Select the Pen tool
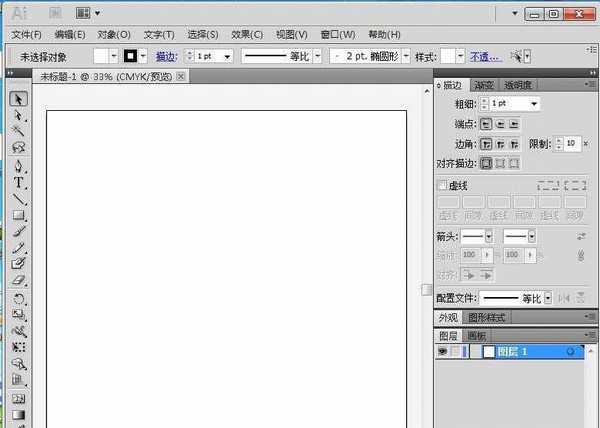 (x=18, y=166)
